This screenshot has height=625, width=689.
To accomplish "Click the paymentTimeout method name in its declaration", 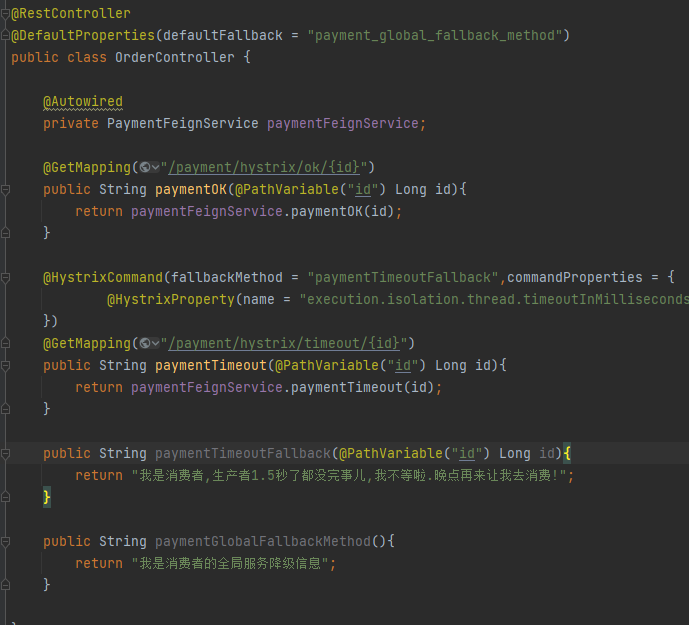I will [211, 365].
